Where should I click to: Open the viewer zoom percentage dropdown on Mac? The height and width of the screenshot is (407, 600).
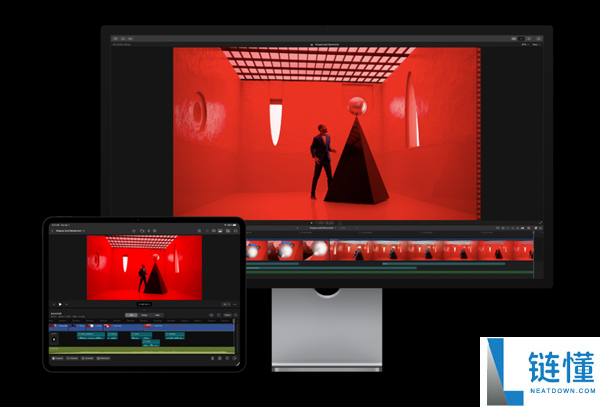coord(522,44)
